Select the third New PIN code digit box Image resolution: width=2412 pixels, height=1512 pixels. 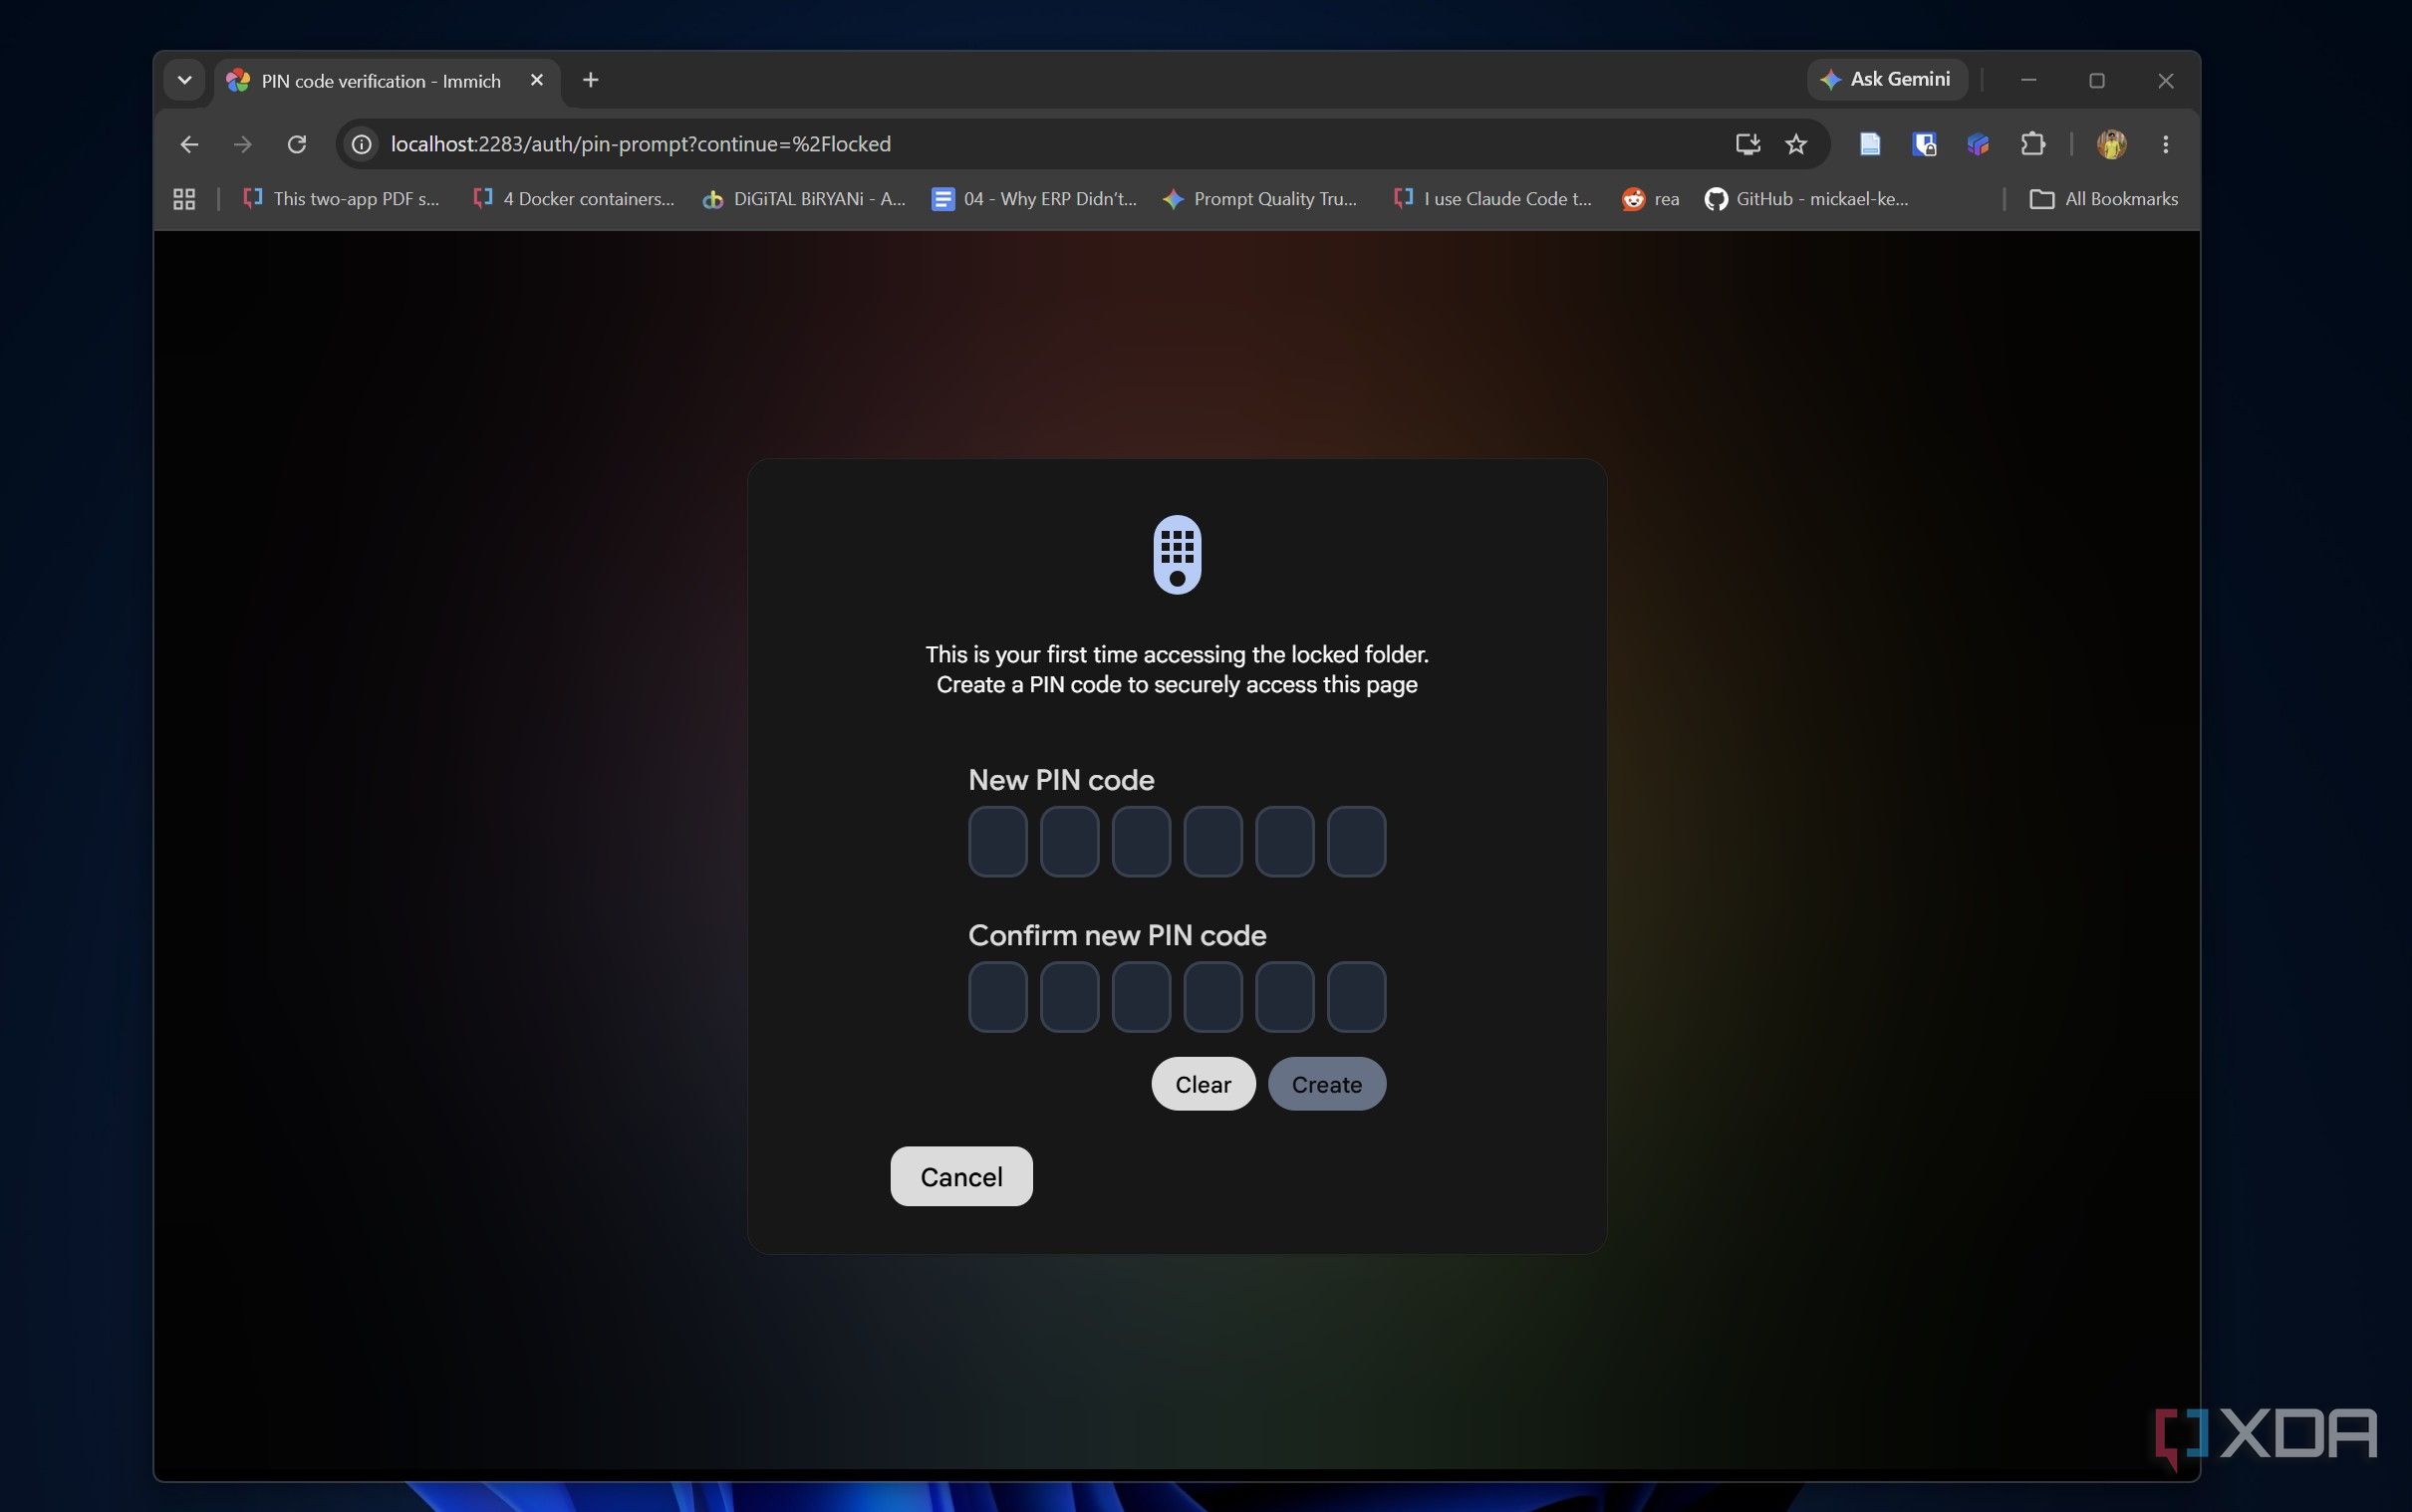[1141, 842]
